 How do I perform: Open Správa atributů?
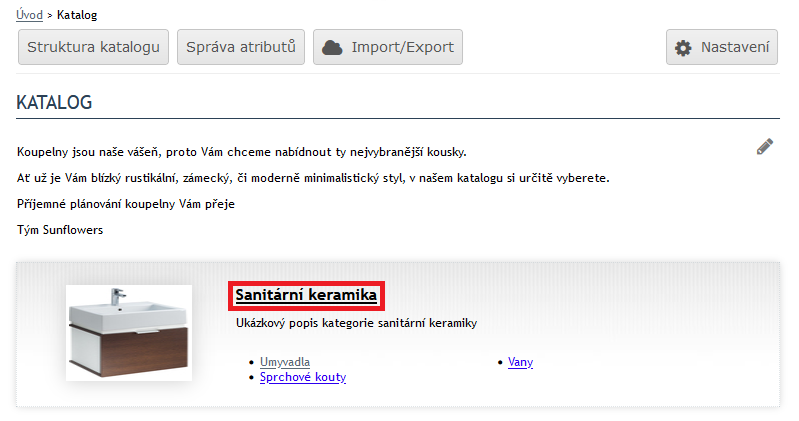tap(241, 47)
